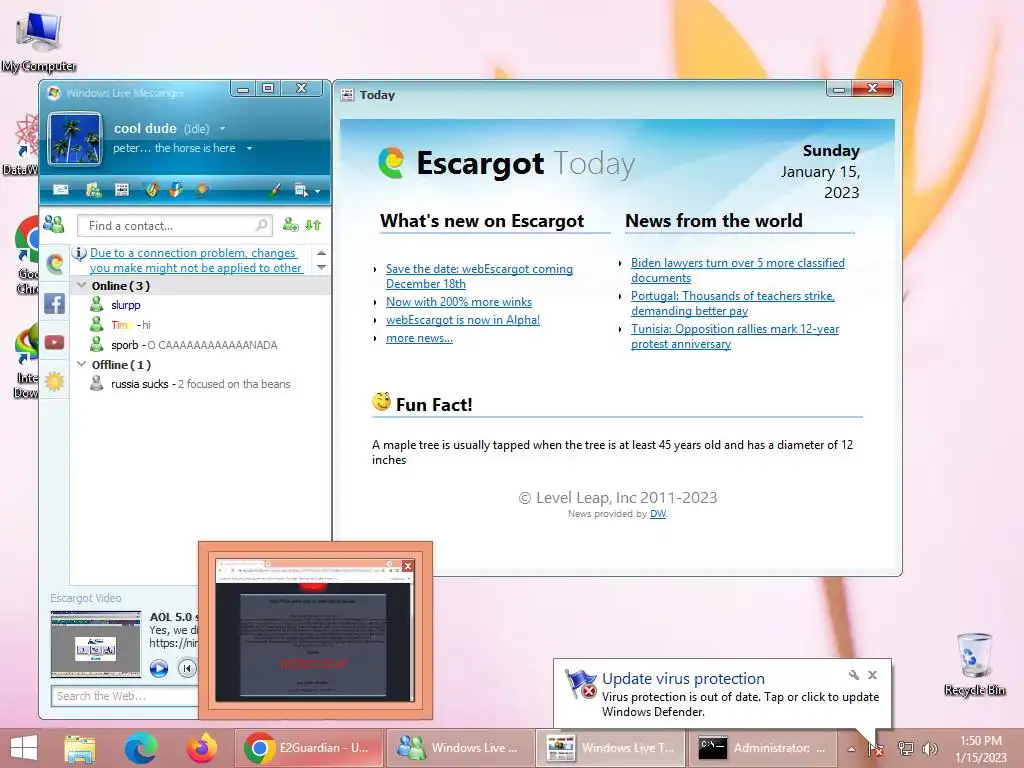Launch Firefox from the taskbar
Viewport: 1024px width, 768px height.
tap(201, 748)
